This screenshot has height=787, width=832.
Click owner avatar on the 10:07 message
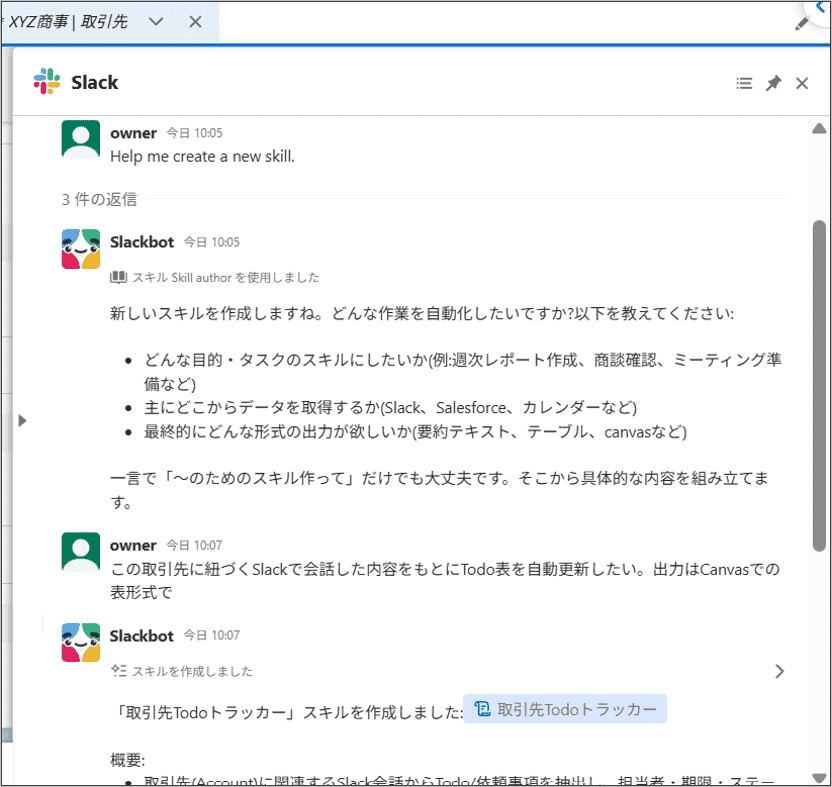pyautogui.click(x=81, y=551)
